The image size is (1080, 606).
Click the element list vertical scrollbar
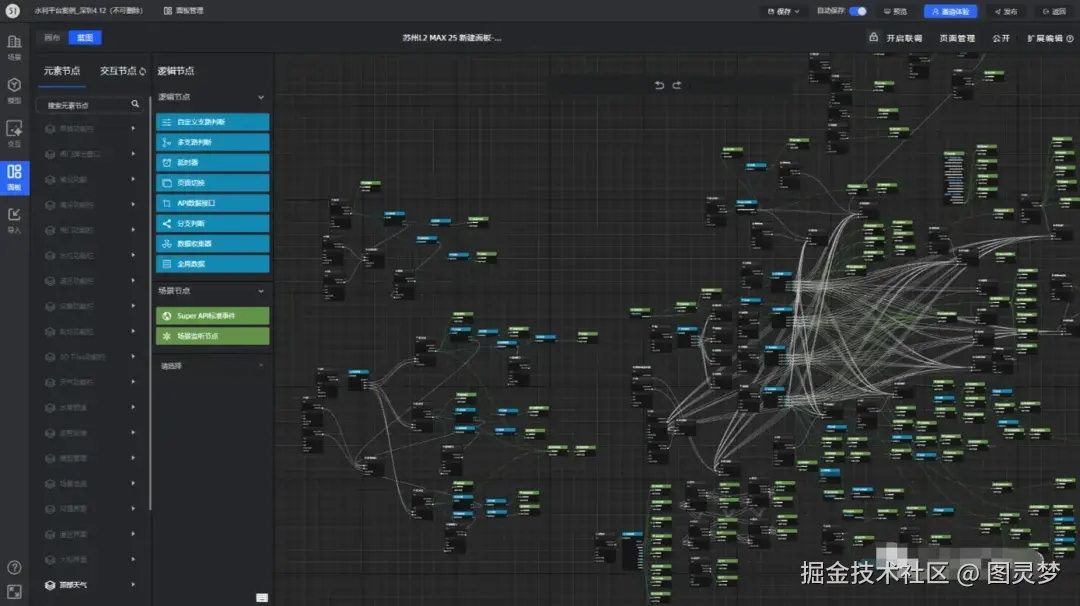pyautogui.click(x=150, y=303)
